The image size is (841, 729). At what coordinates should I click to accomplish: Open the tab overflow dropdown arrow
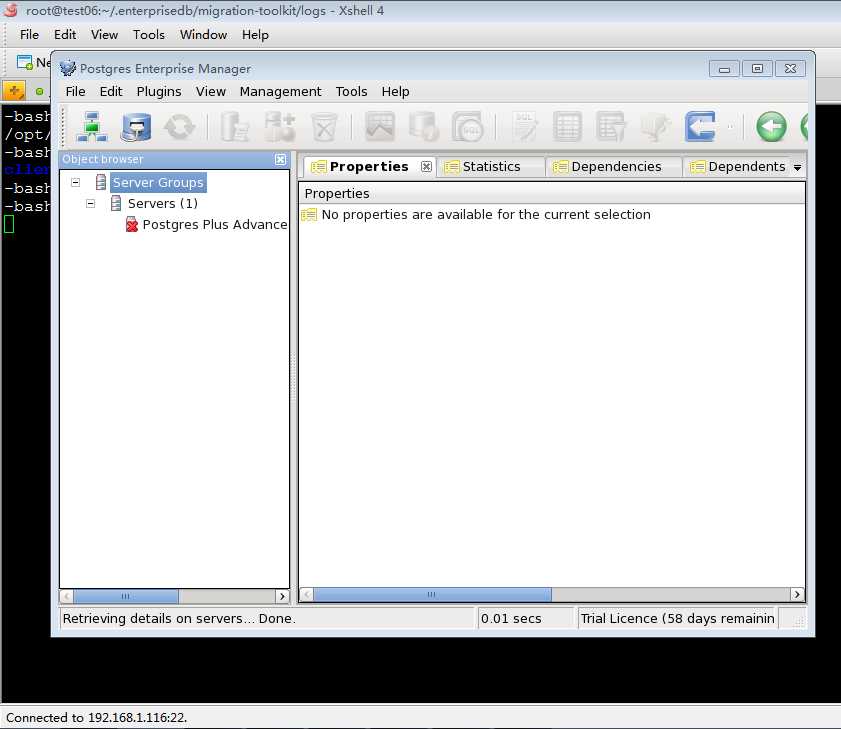pyautogui.click(x=798, y=167)
